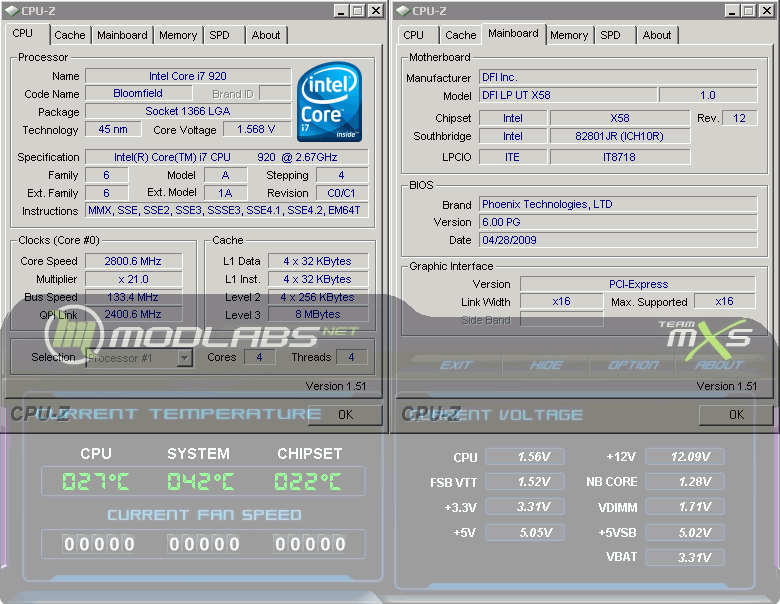Screen dimensions: 780x604
Task: Click Chipset model value X58
Action: tap(620, 118)
